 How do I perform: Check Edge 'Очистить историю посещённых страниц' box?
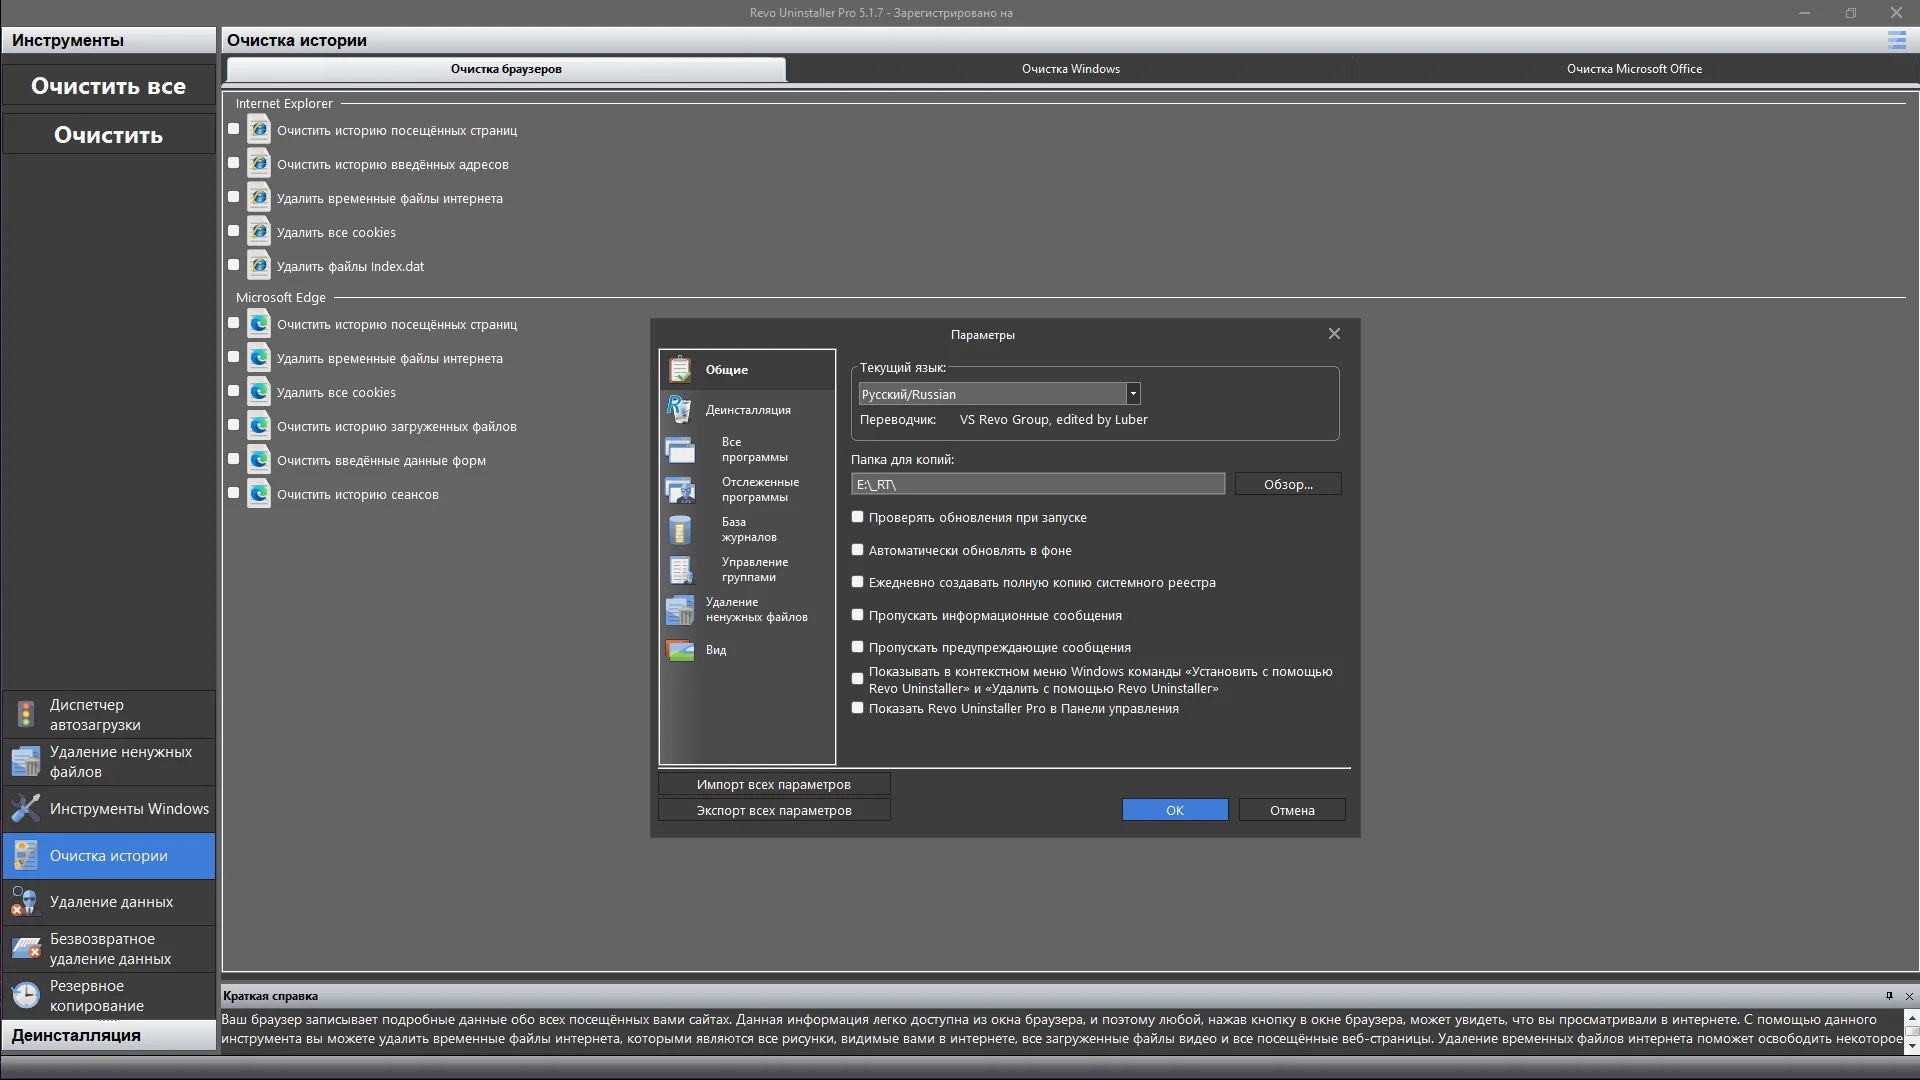pos(234,323)
